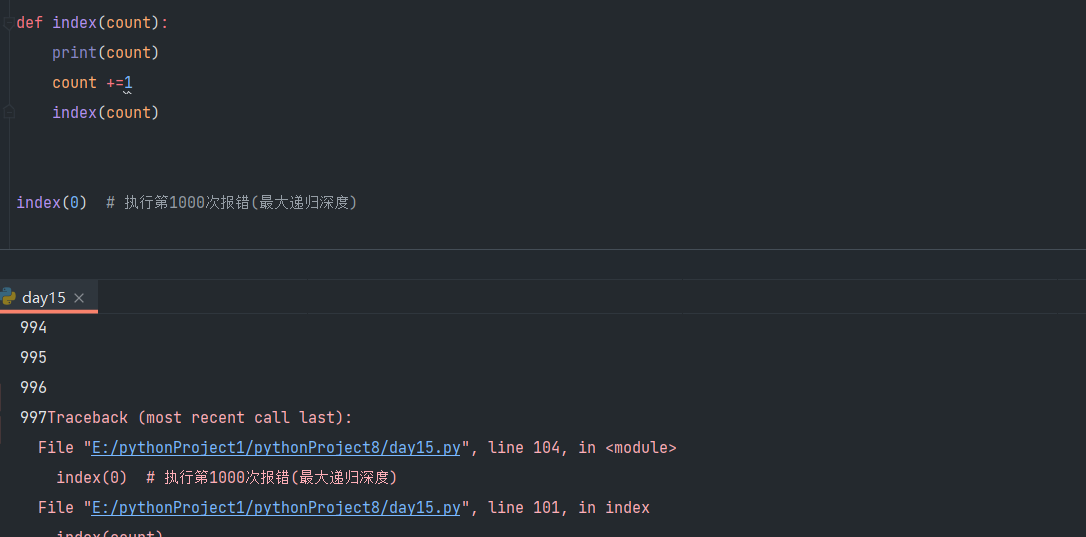Open the day15.py link for line 101
Image resolution: width=1086 pixels, height=537 pixels.
tap(276, 508)
